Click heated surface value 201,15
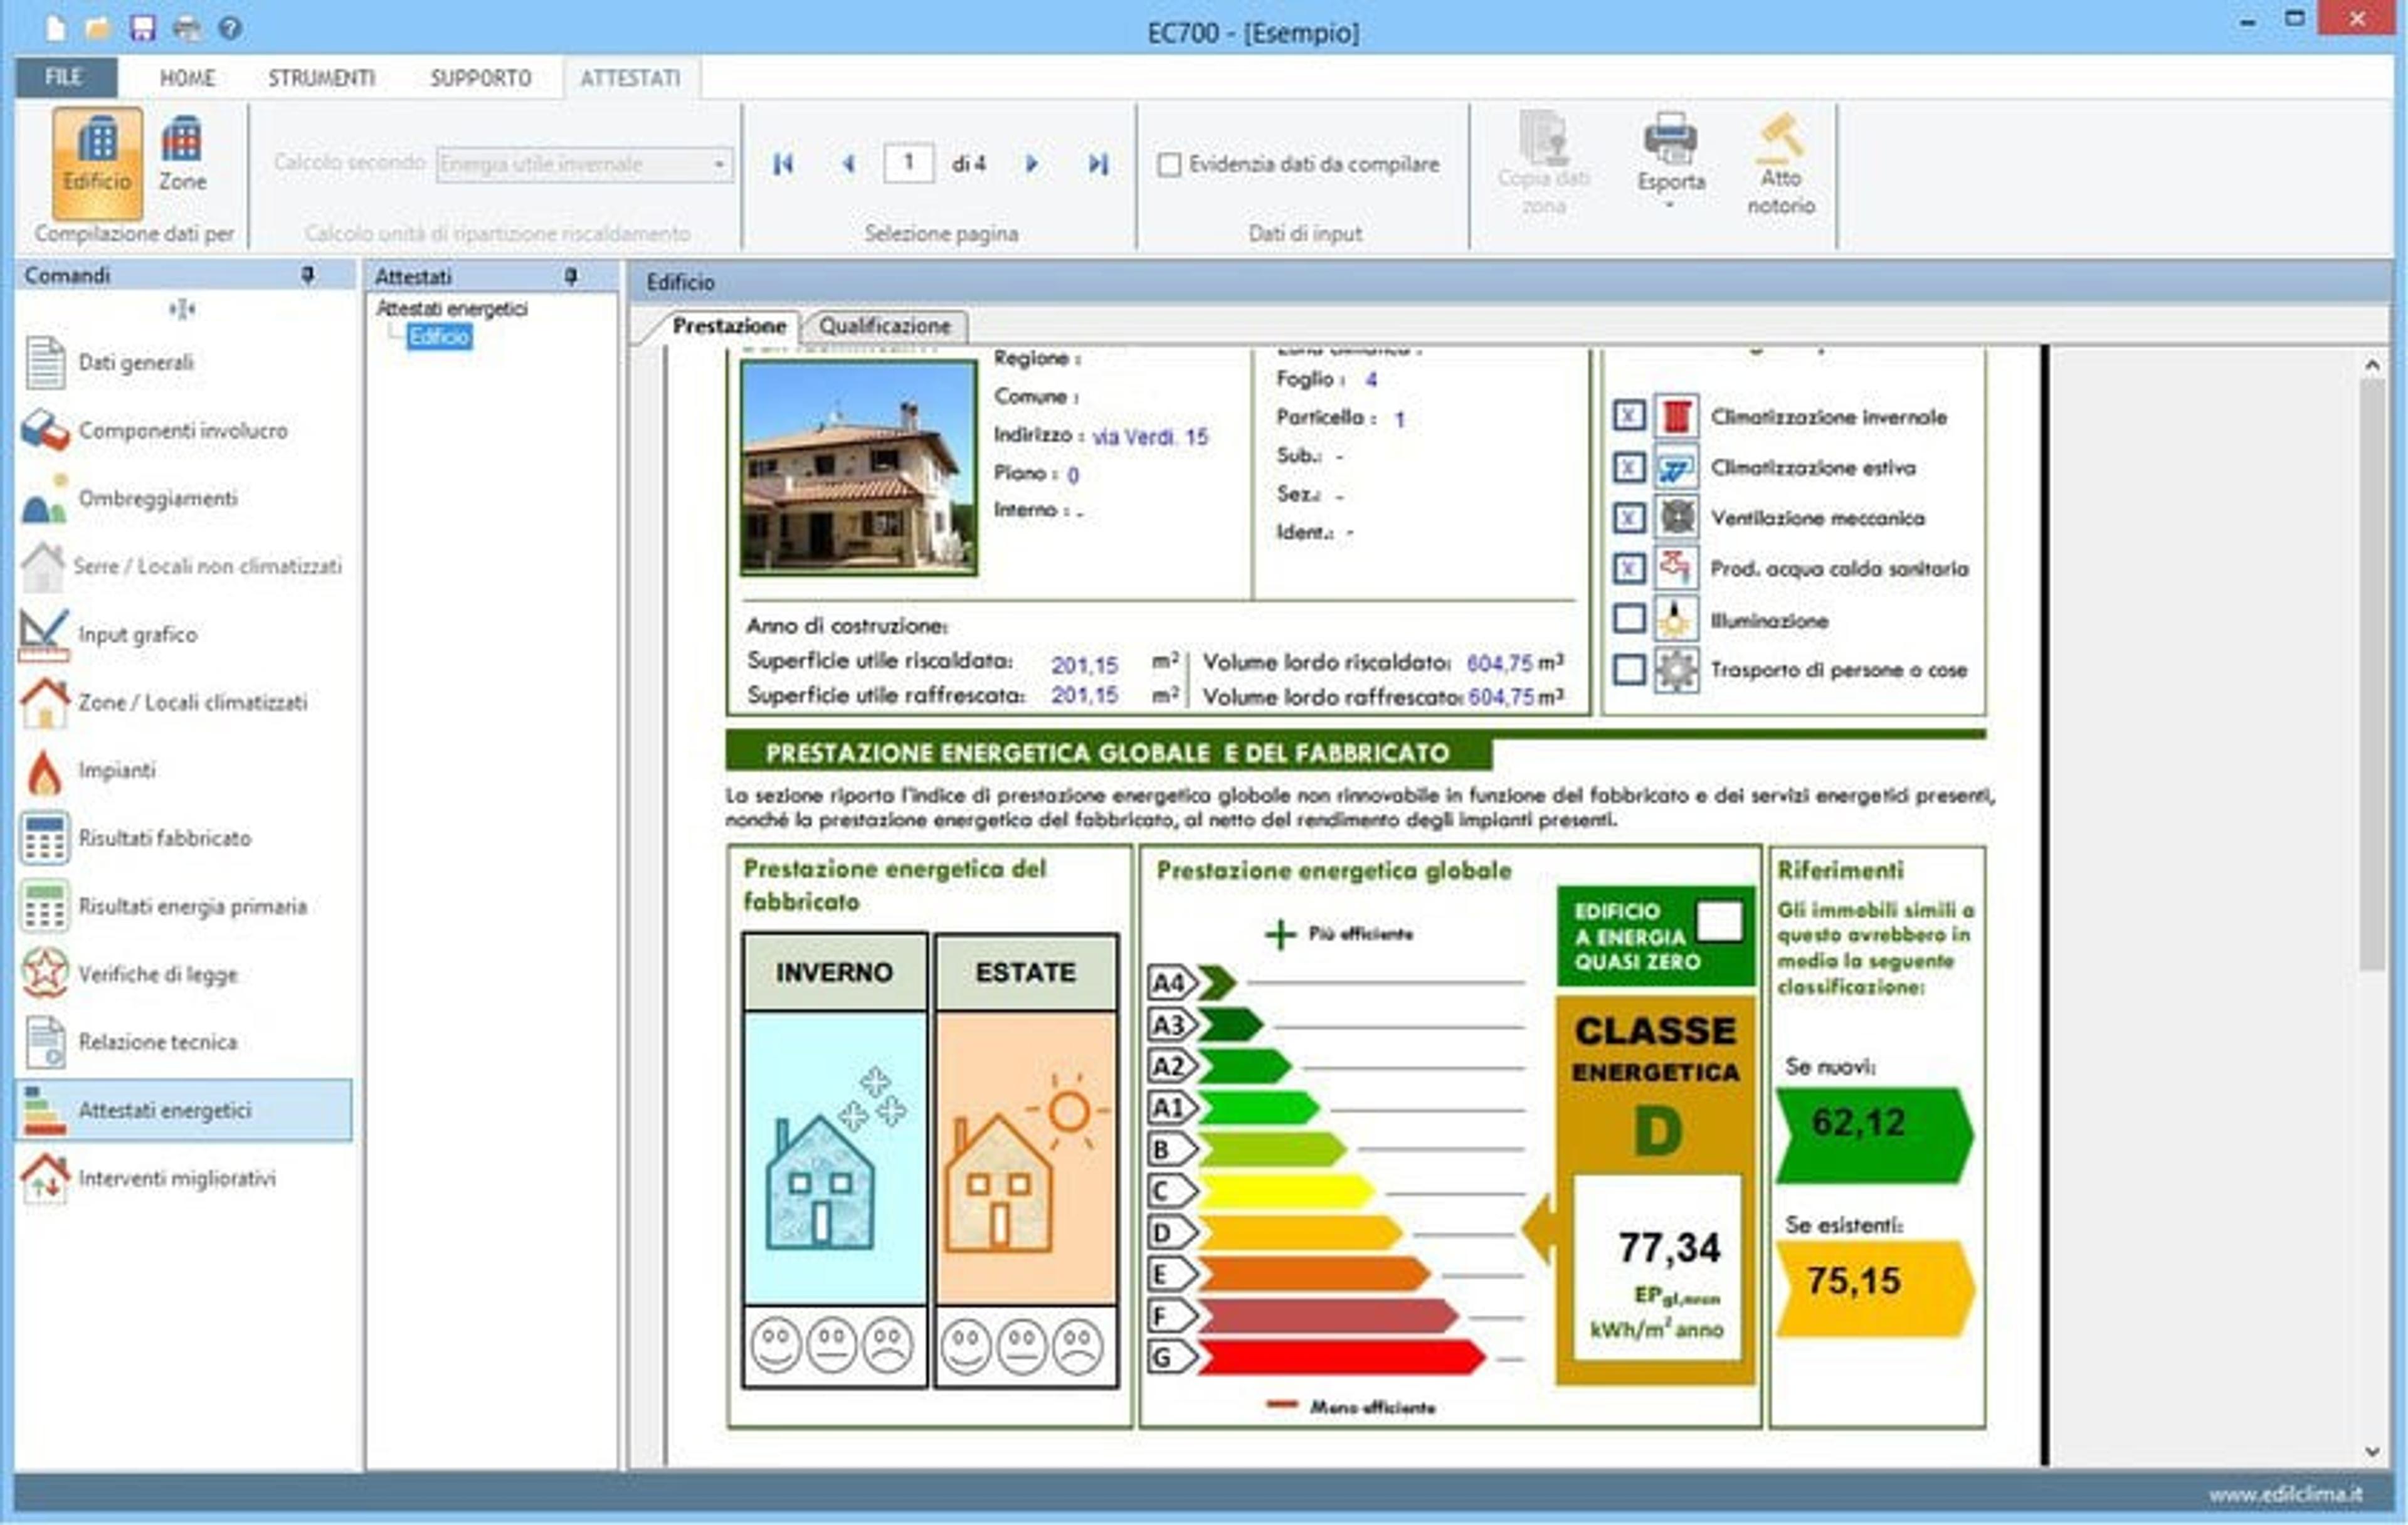Viewport: 2408px width, 1525px height. click(x=1085, y=665)
